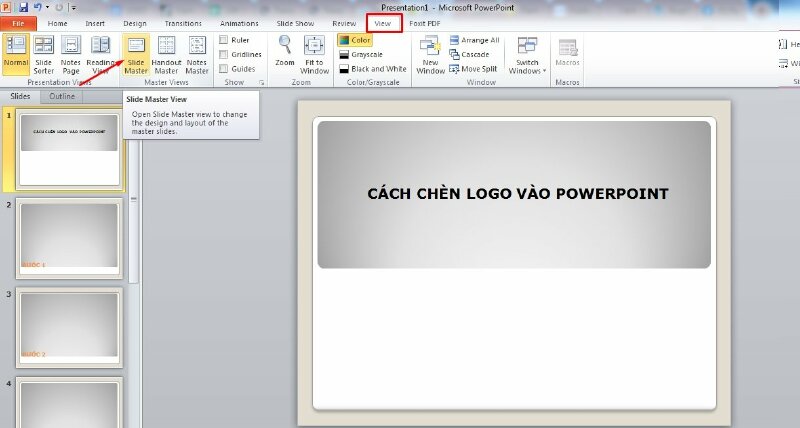Select Grayscale view mode
This screenshot has width=800, height=428.
pyautogui.click(x=361, y=54)
